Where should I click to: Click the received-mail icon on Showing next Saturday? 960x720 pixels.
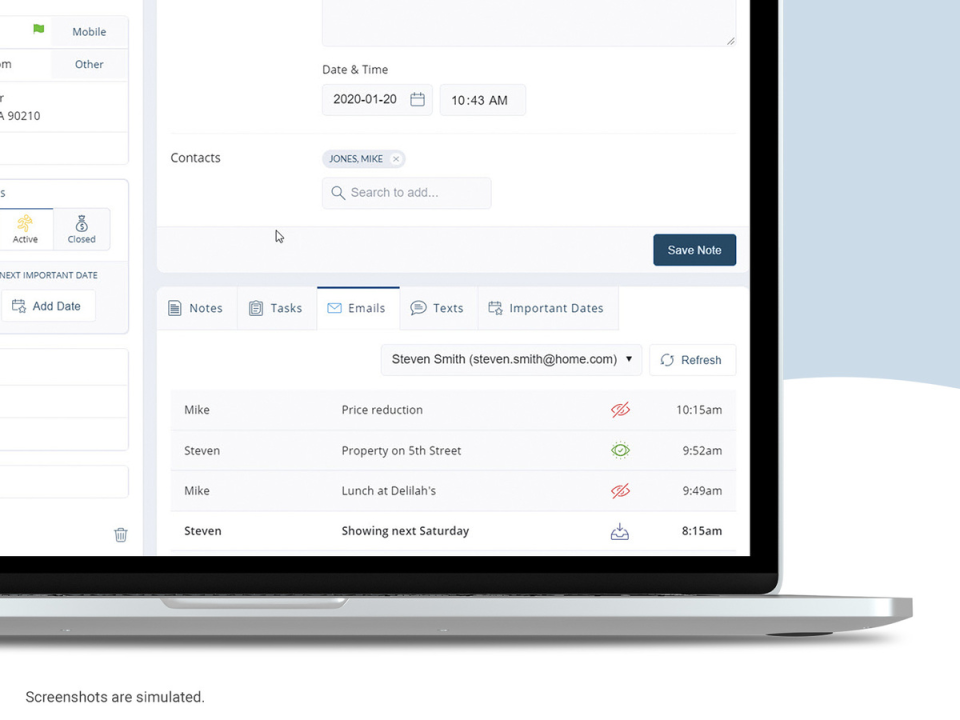click(620, 531)
